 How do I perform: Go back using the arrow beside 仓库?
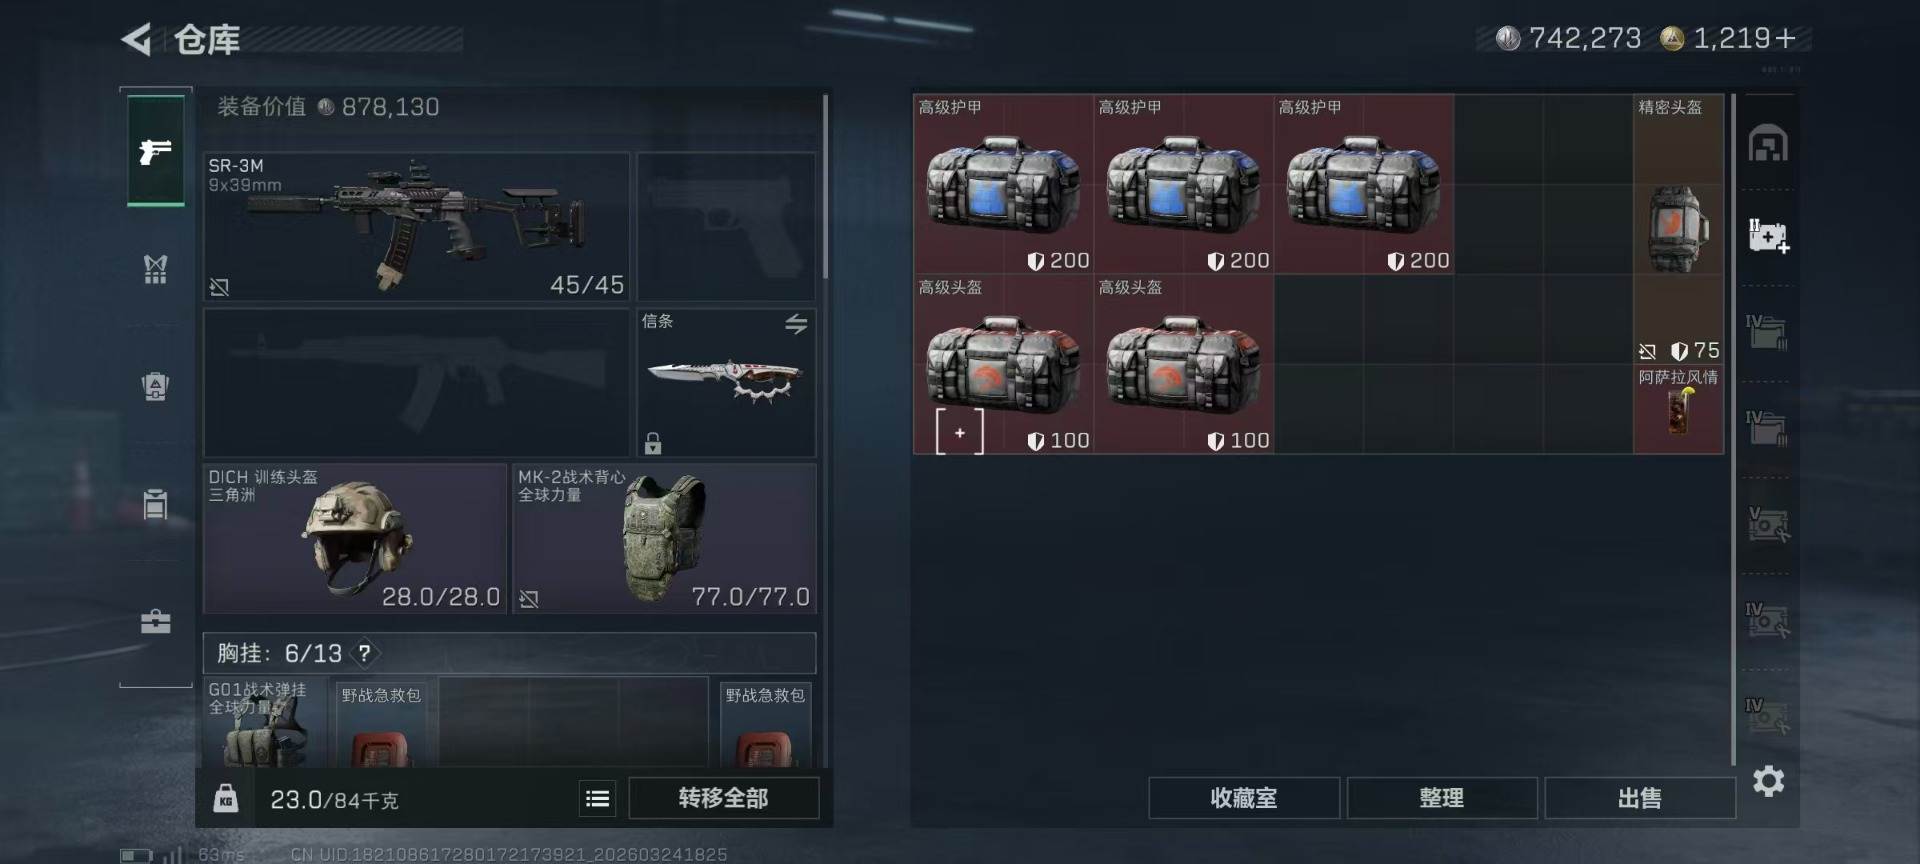[137, 40]
